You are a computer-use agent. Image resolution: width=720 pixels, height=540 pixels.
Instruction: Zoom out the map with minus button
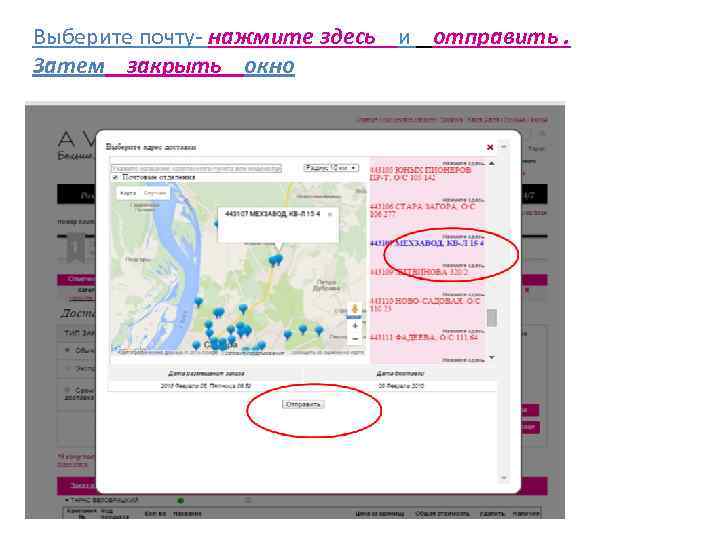click(x=355, y=339)
